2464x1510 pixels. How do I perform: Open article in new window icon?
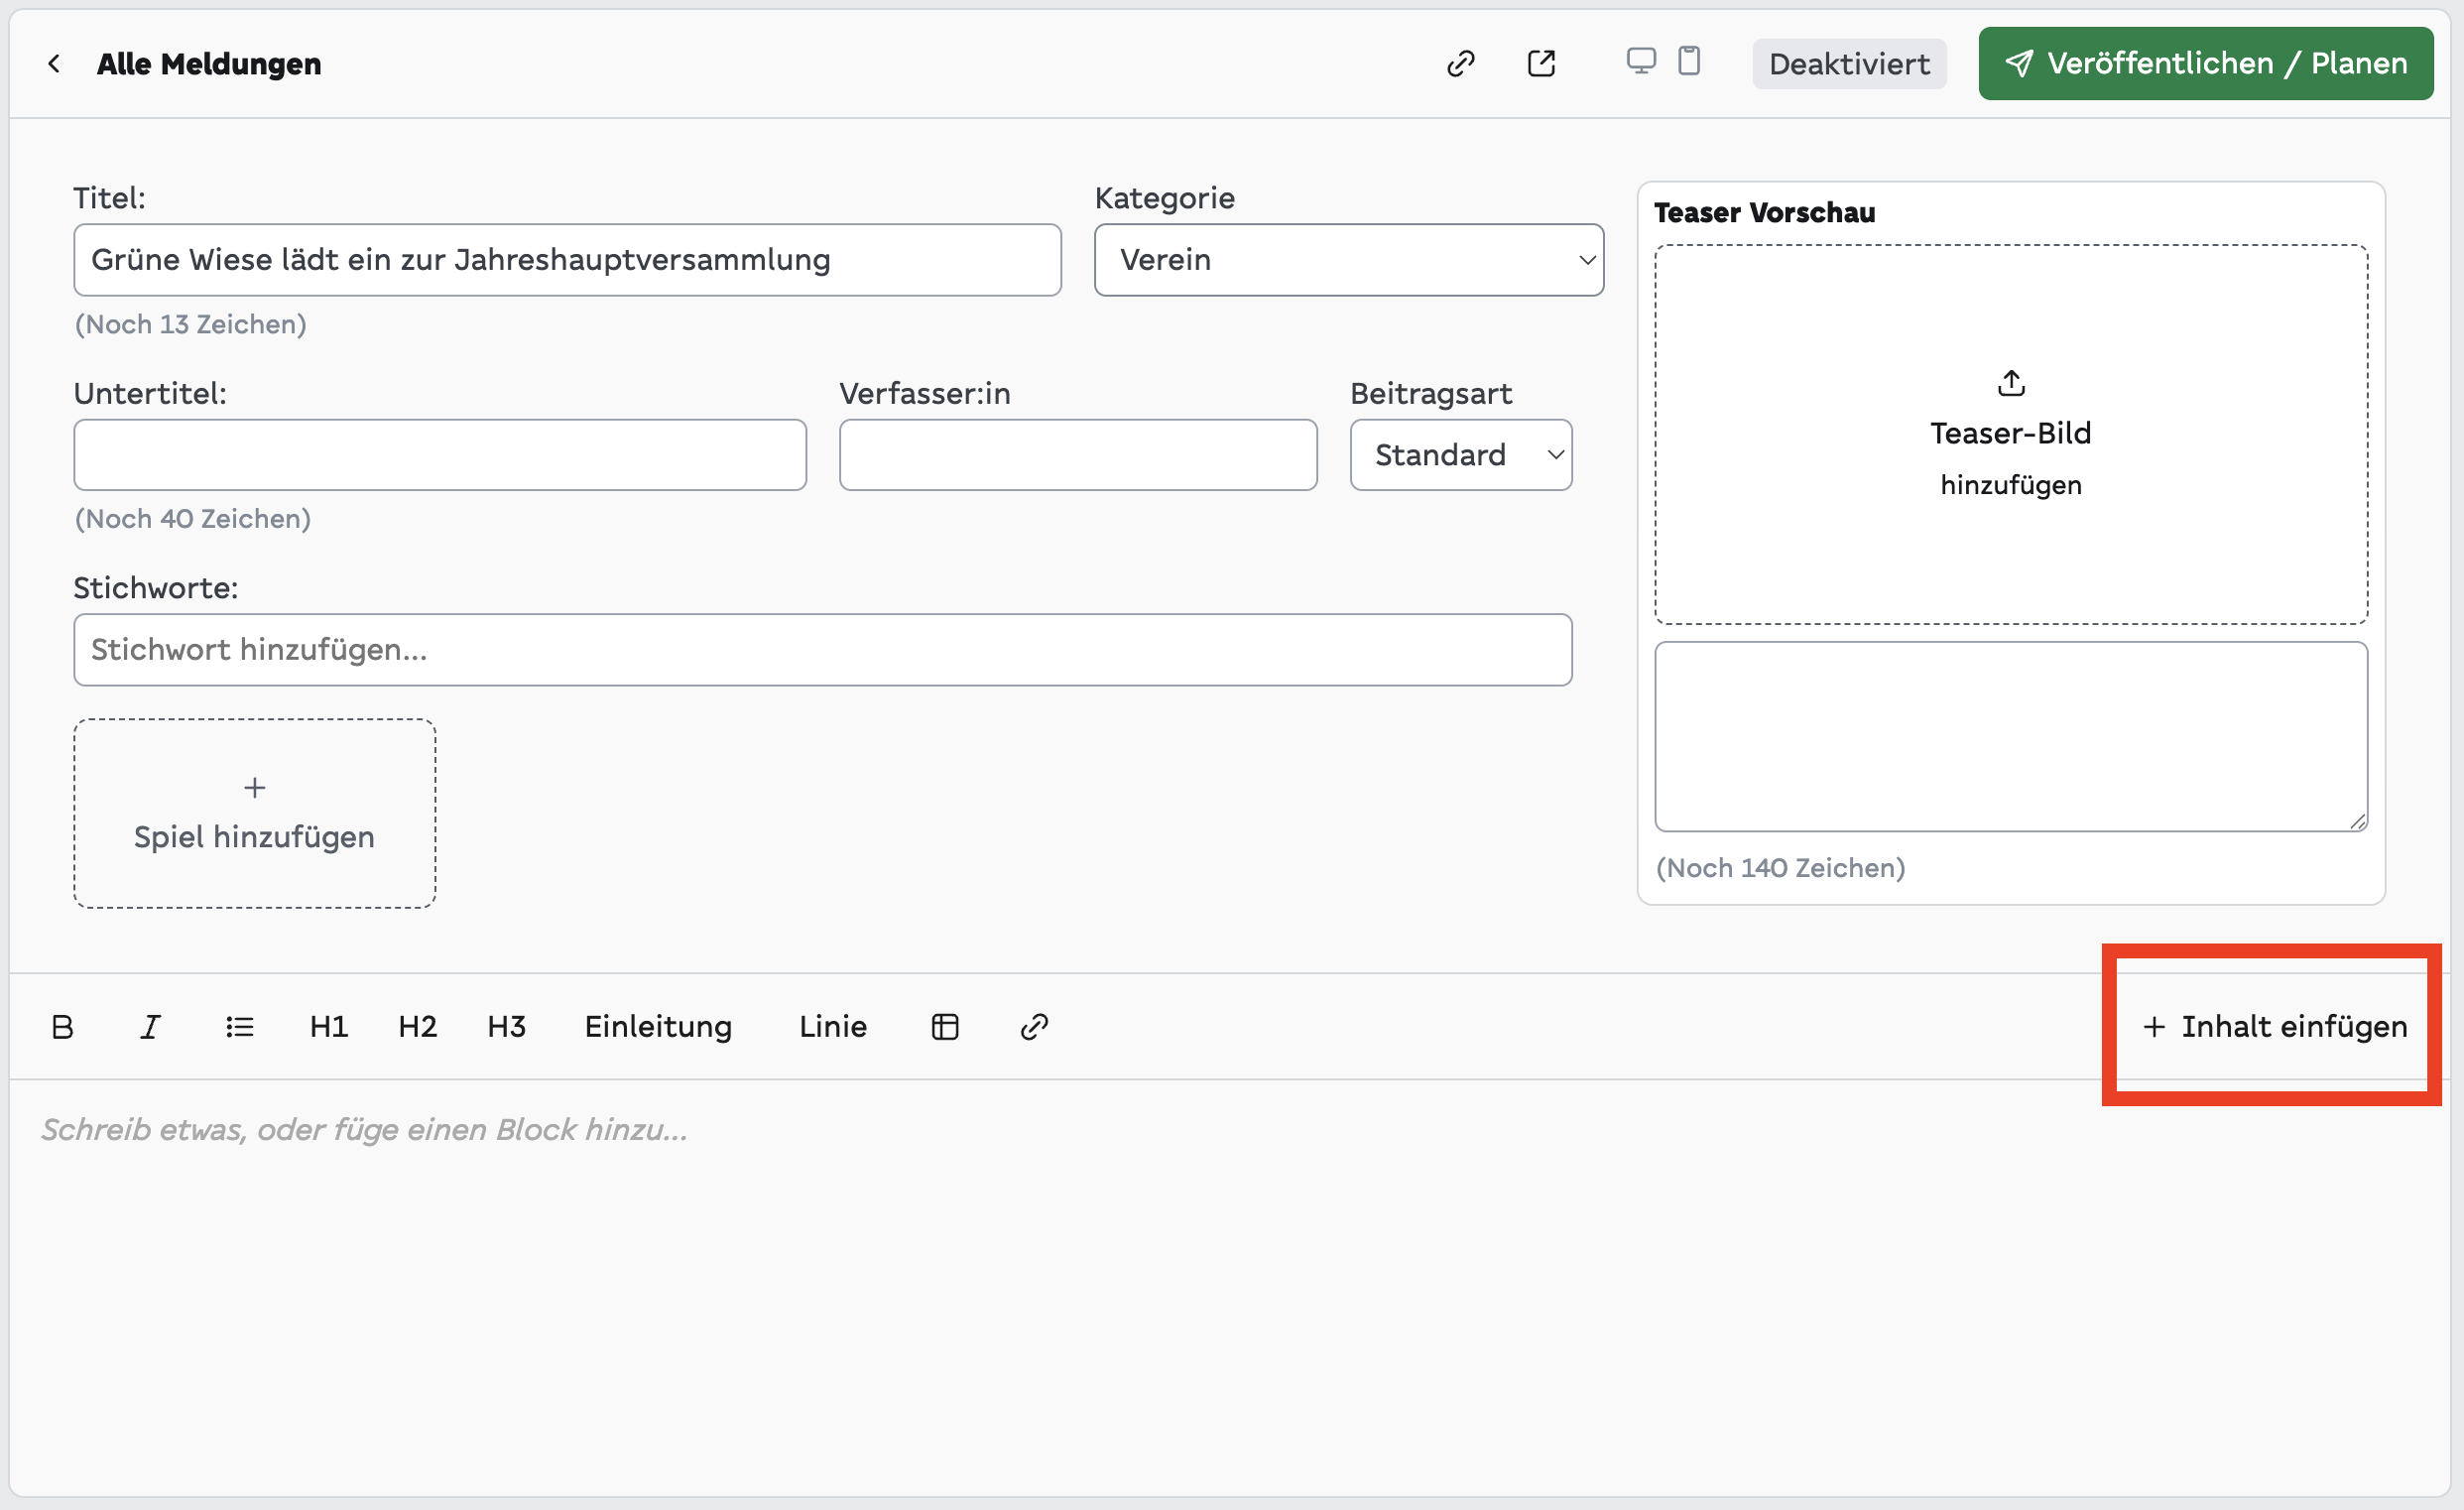point(1541,64)
